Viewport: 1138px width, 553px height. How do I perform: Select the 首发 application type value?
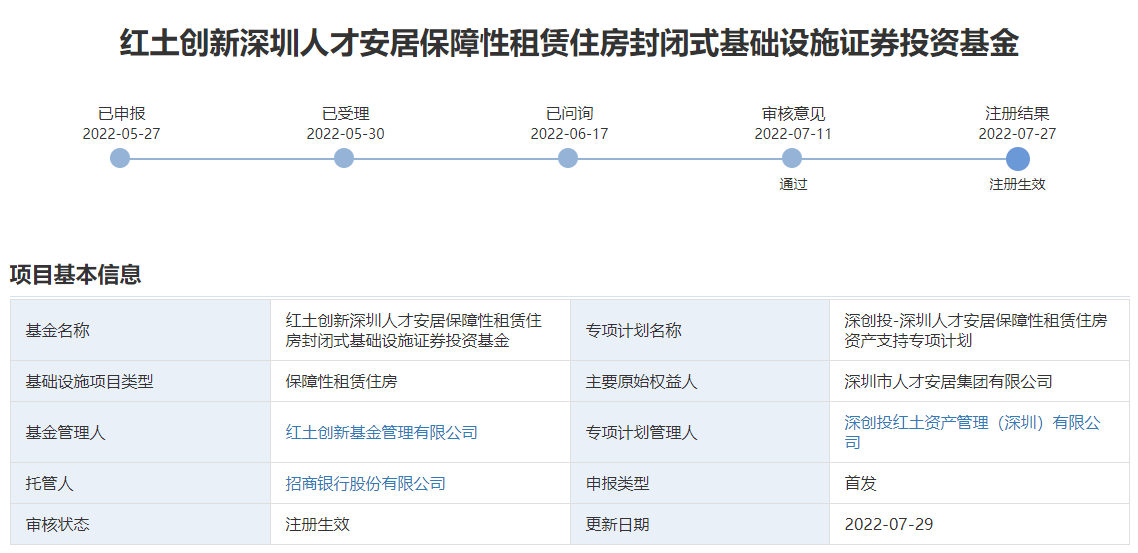coord(860,483)
